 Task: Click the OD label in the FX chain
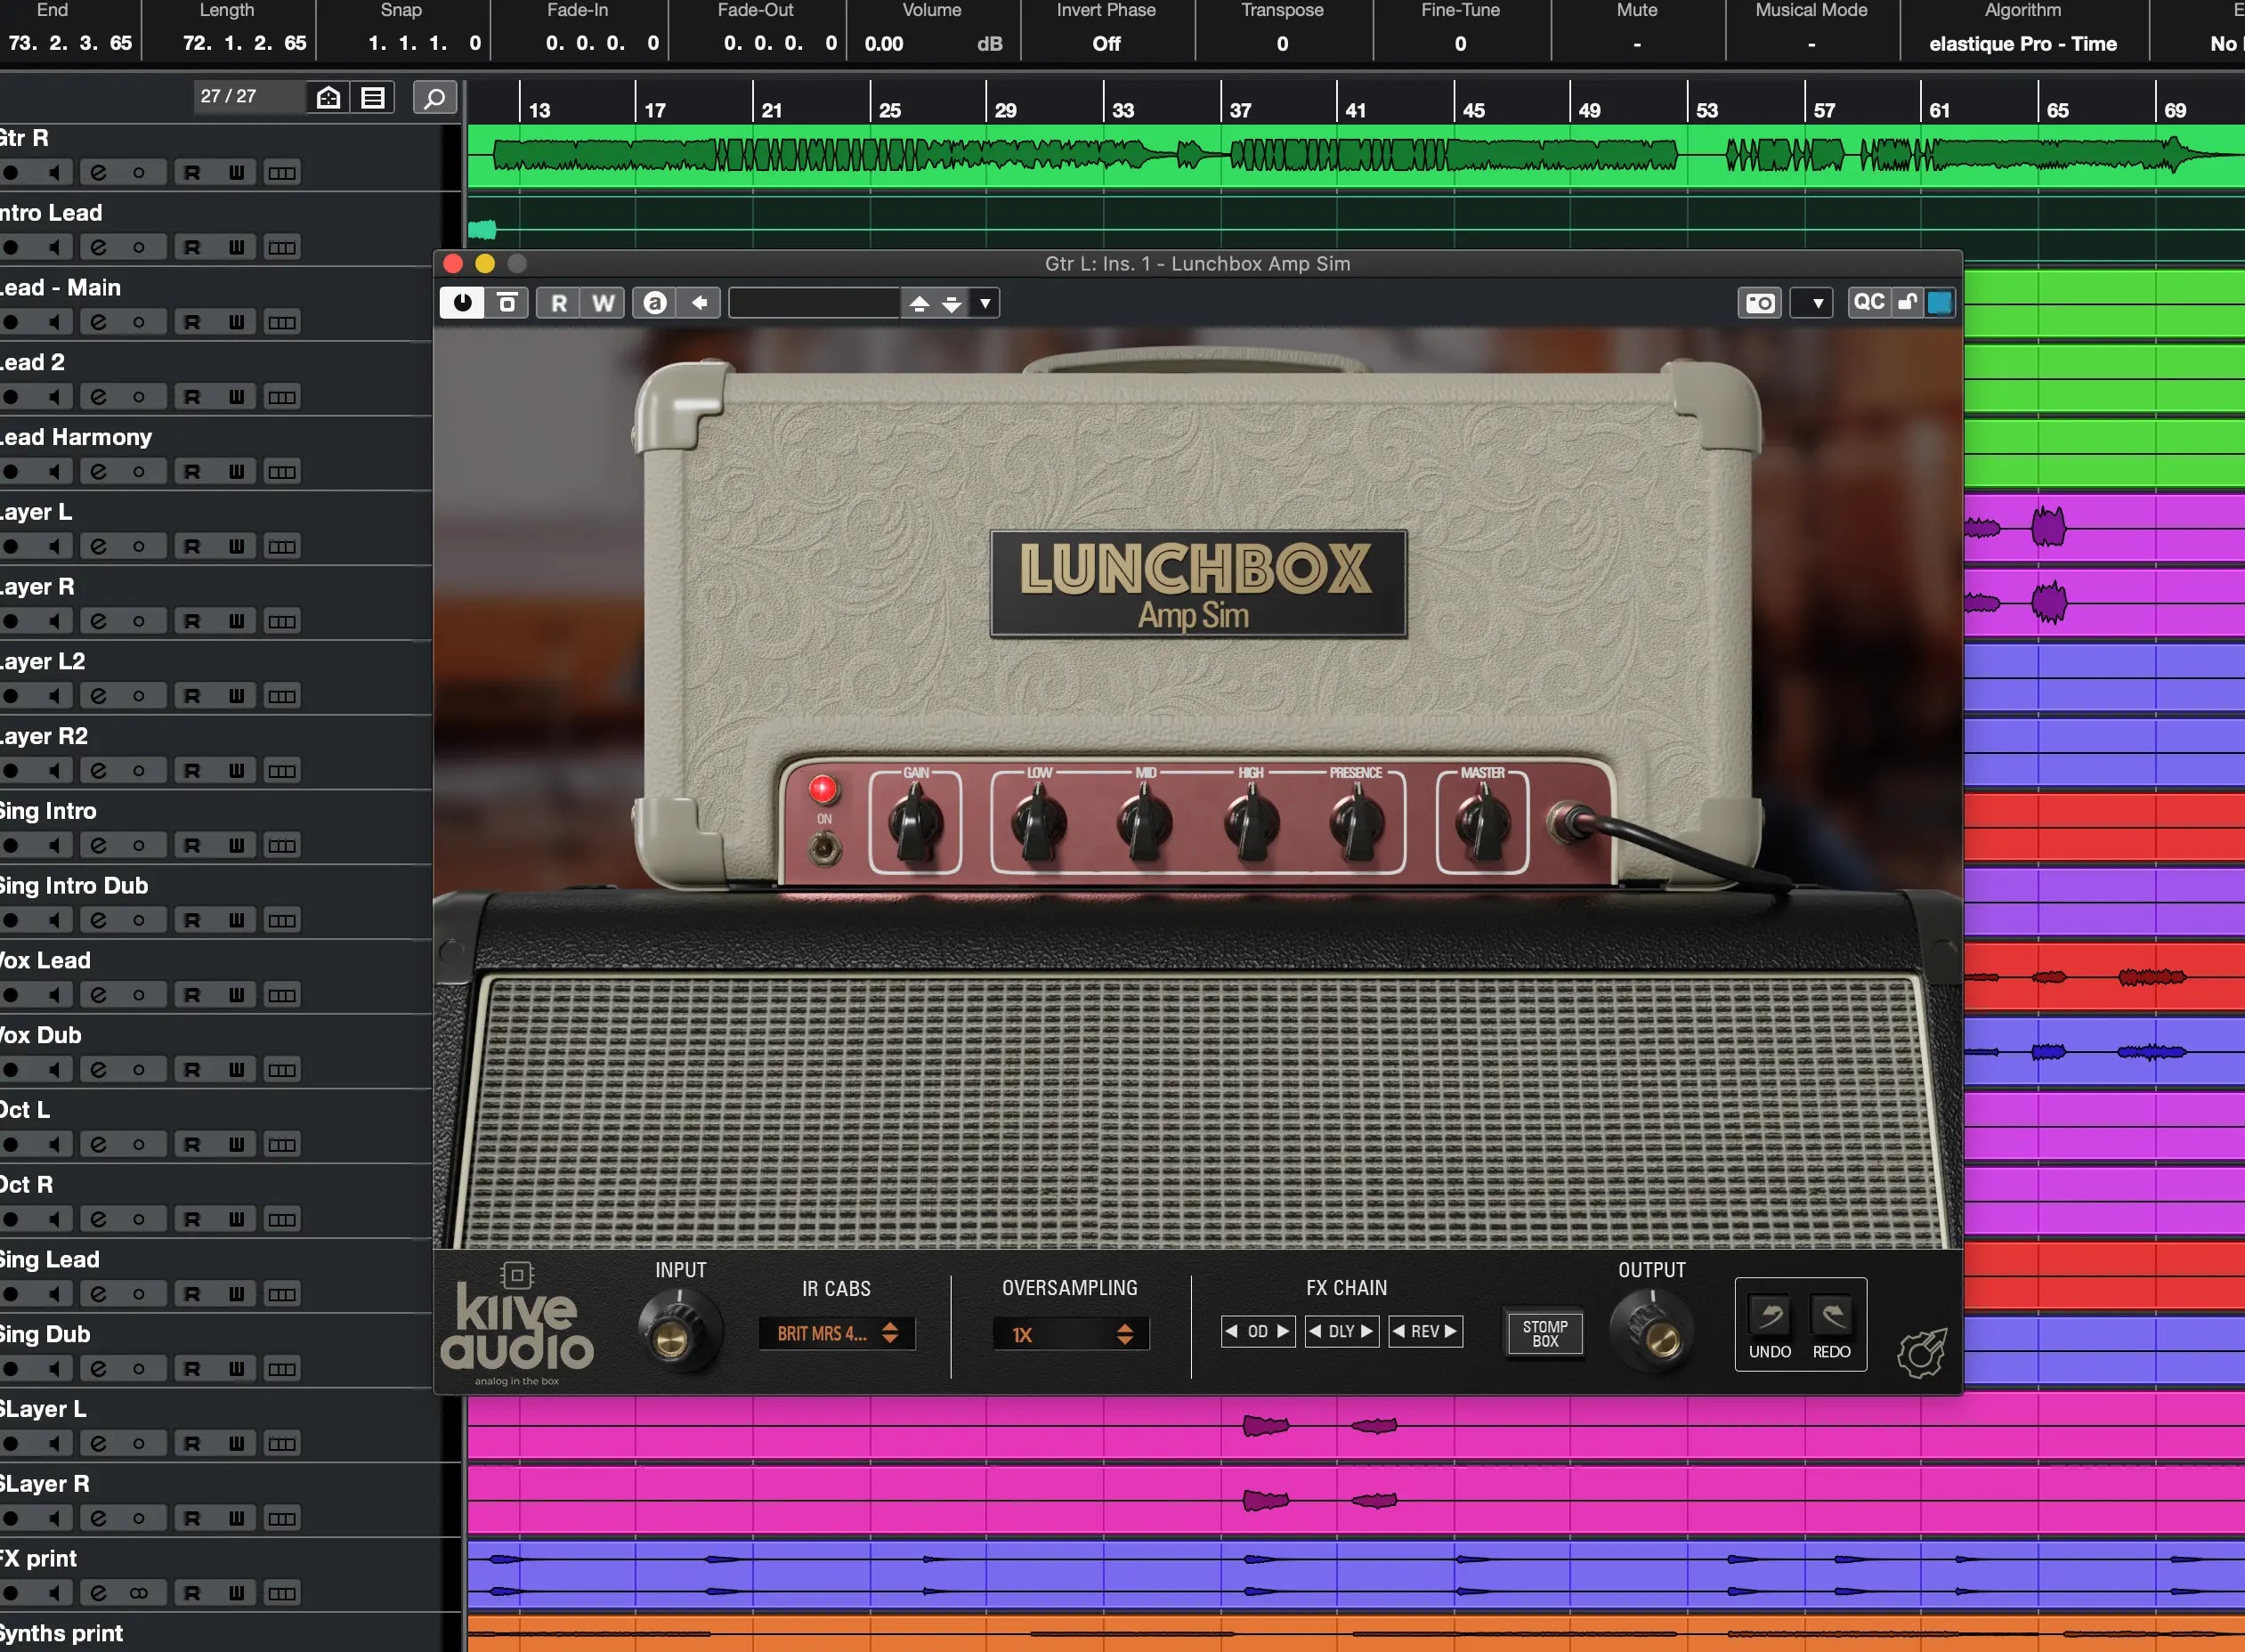point(1258,1331)
